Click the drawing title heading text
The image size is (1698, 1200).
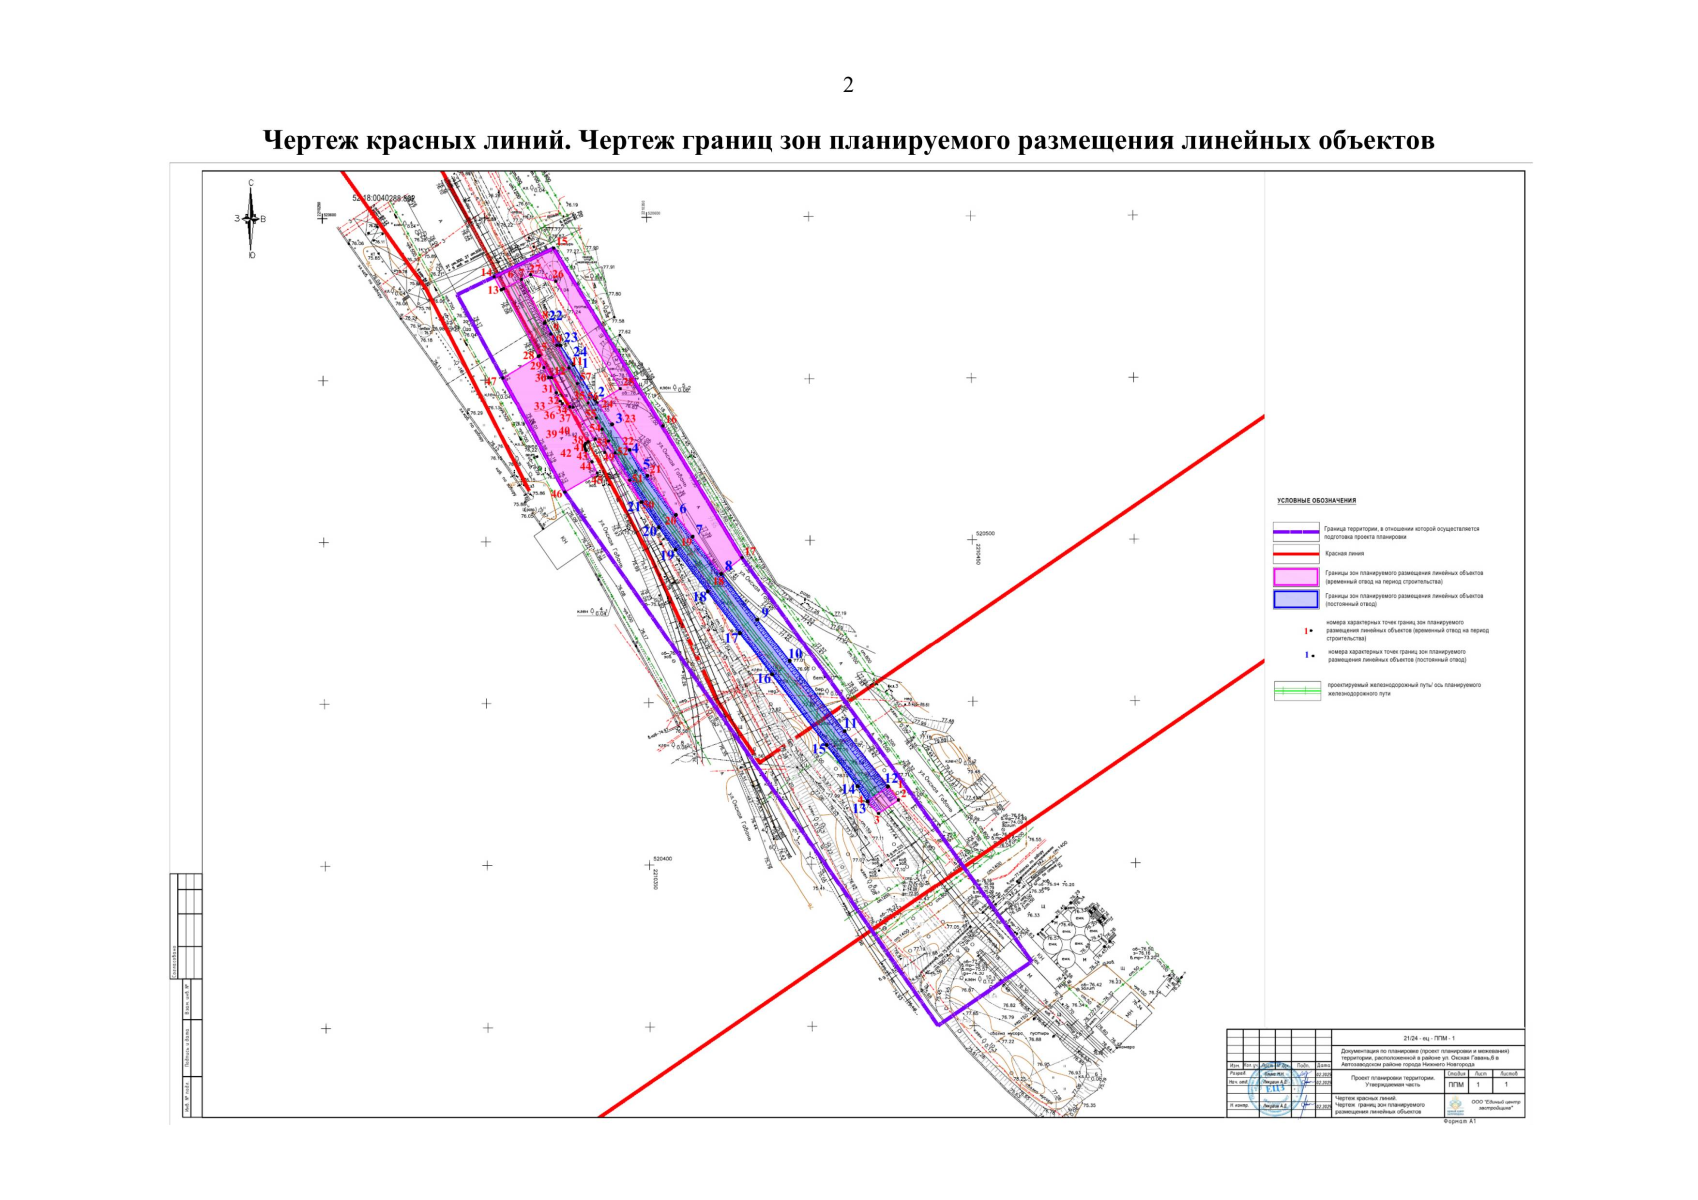pyautogui.click(x=848, y=141)
